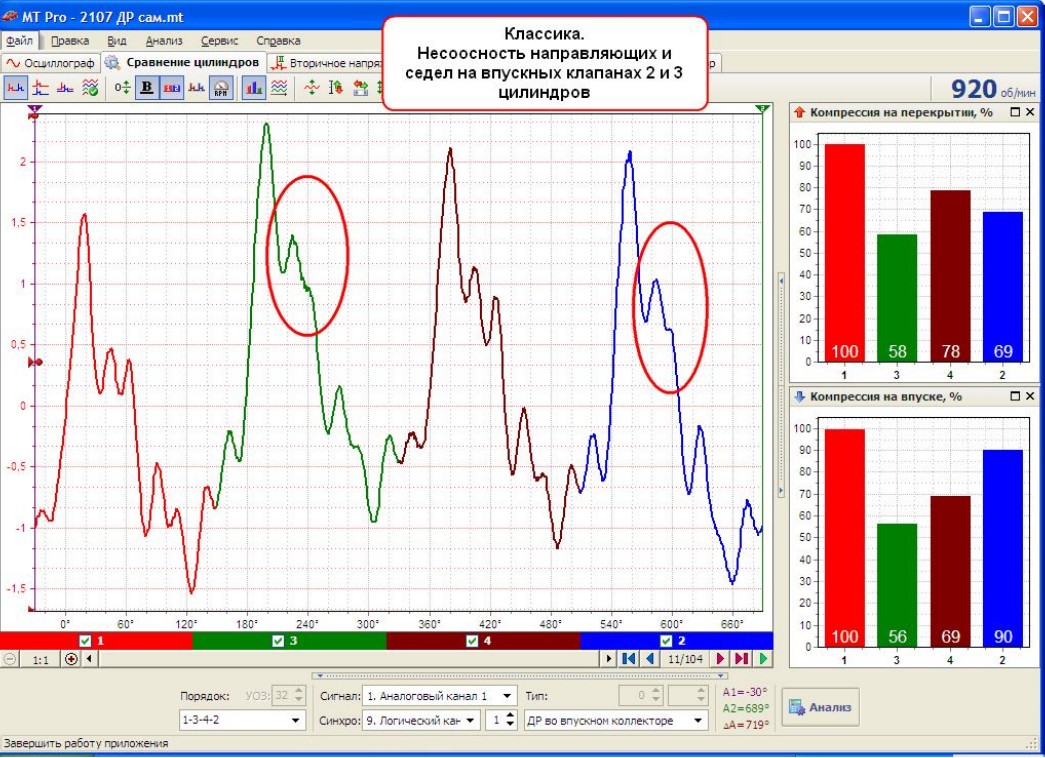The width and height of the screenshot is (1045, 758).
Task: Click the scrollbar right arrow
Action: click(x=608, y=659)
